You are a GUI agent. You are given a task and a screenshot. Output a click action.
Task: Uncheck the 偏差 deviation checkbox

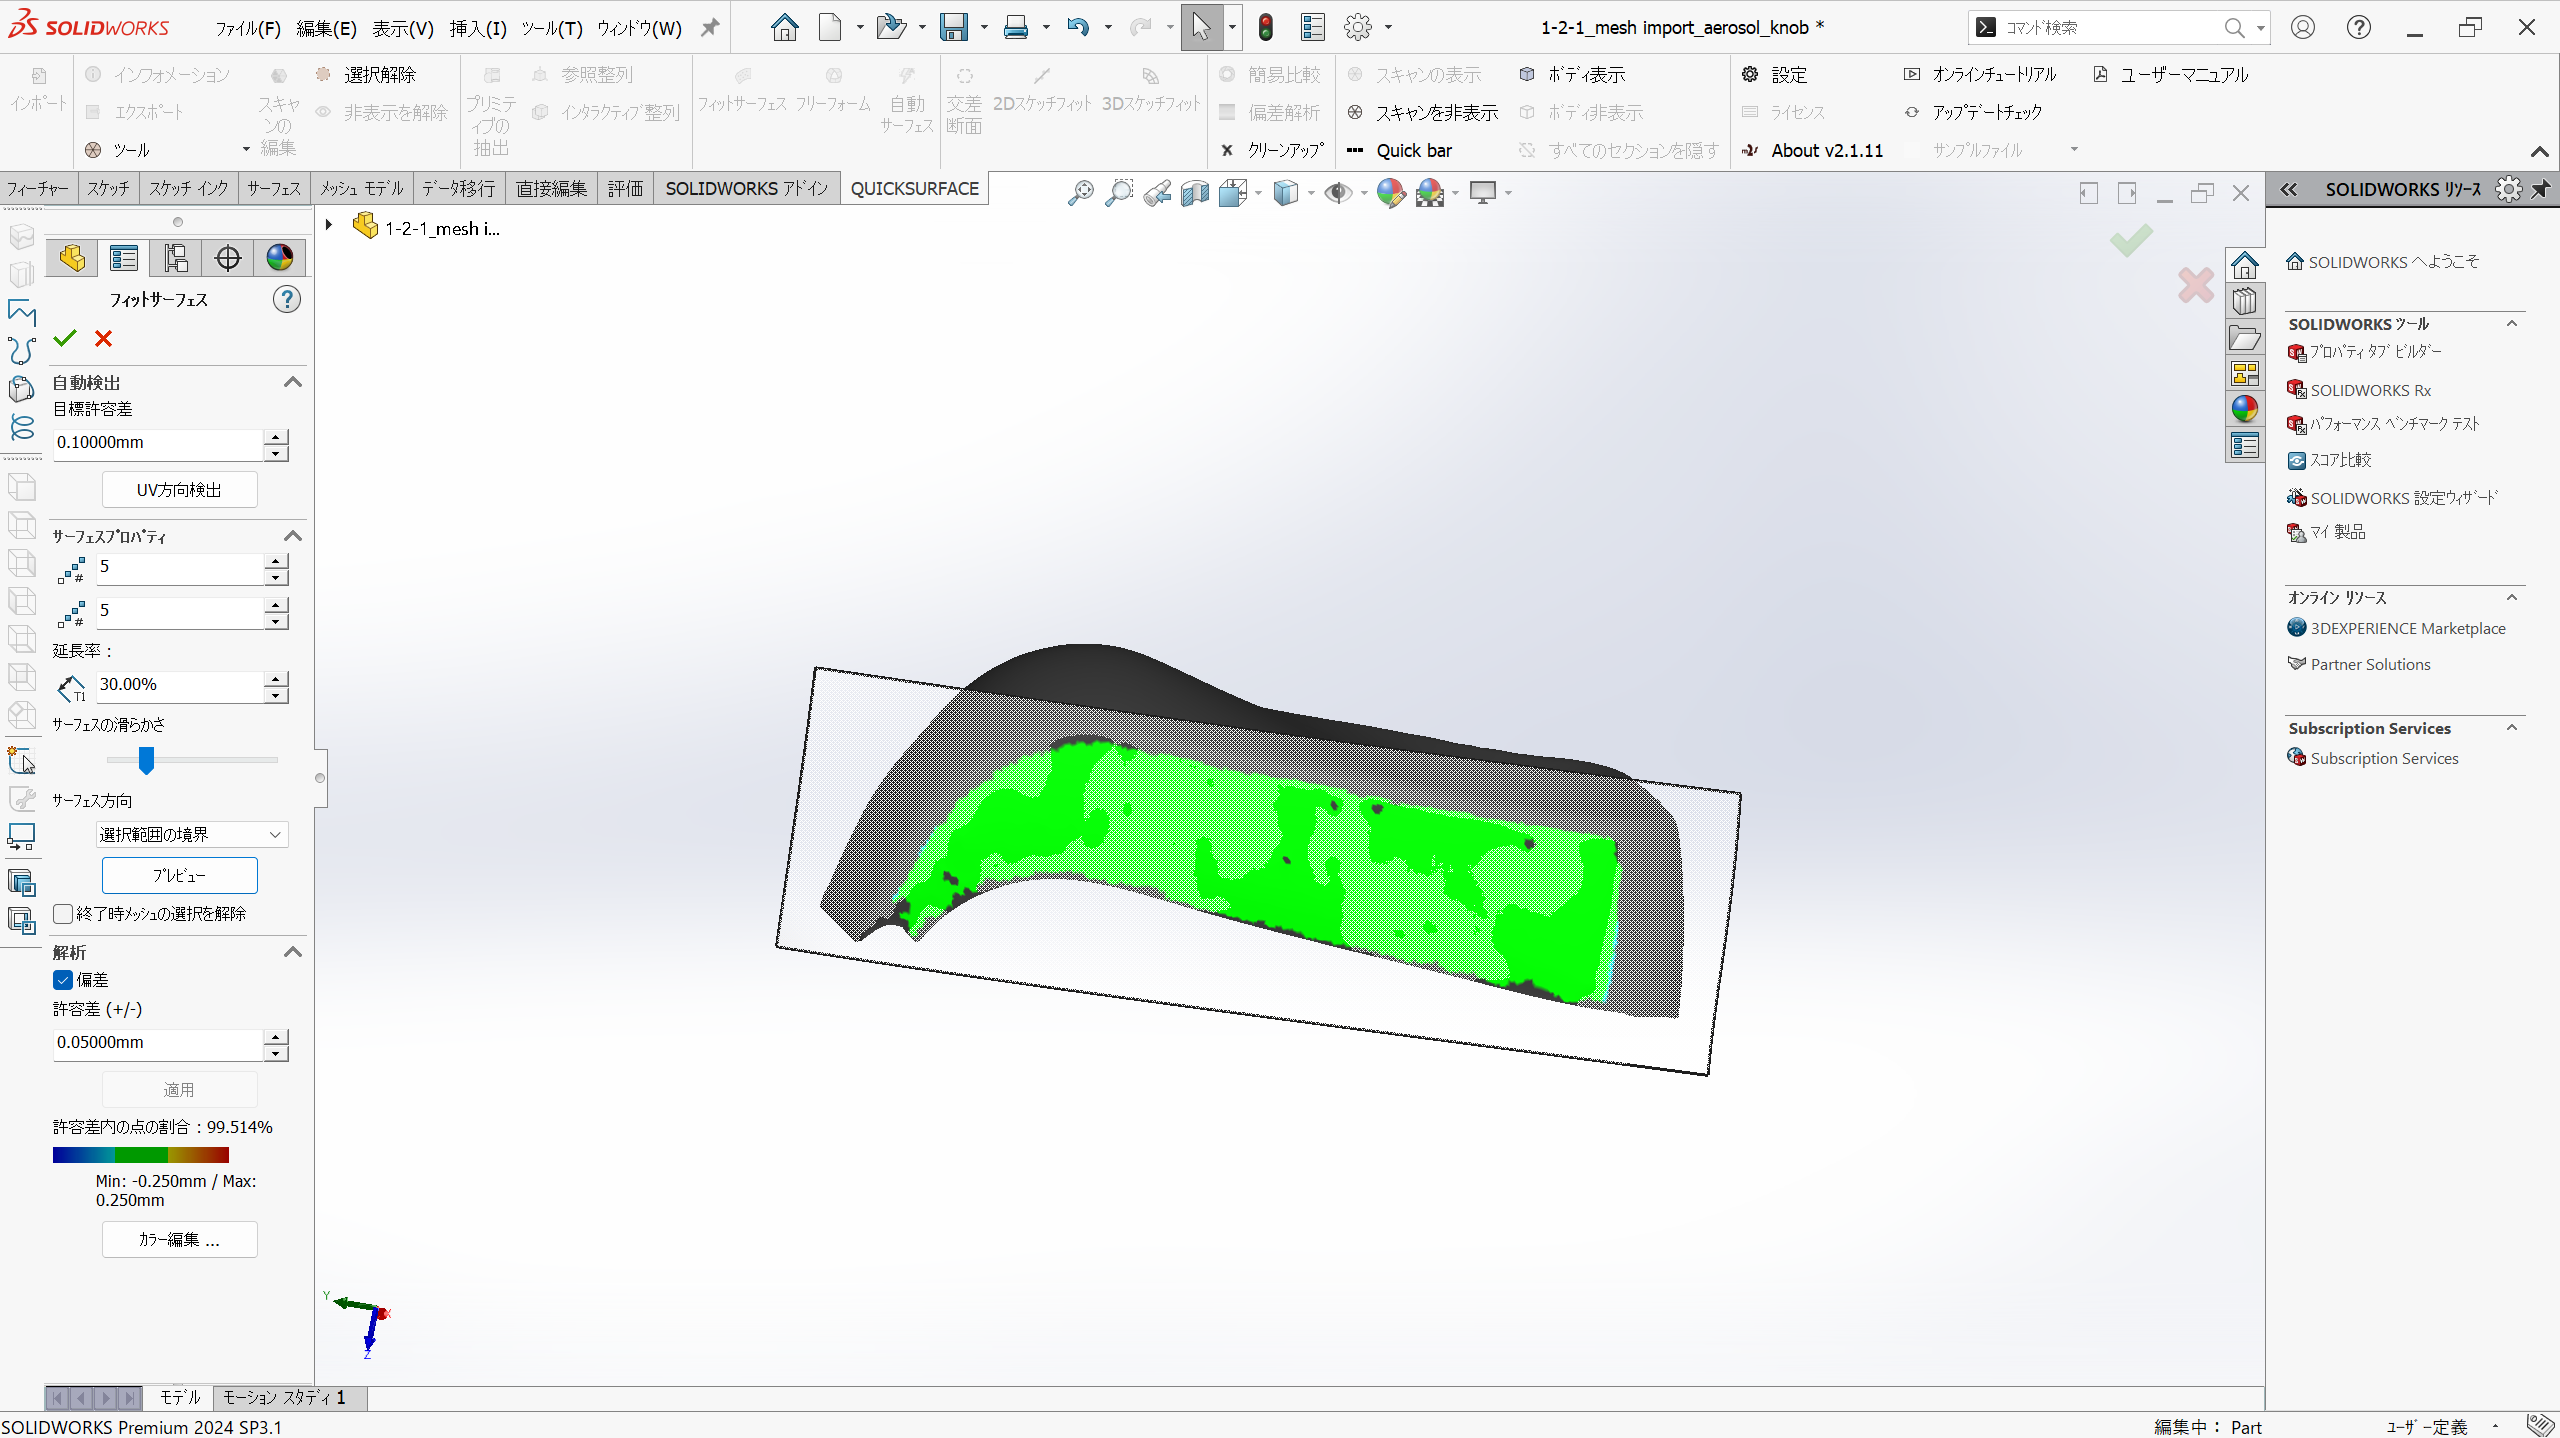click(x=64, y=980)
